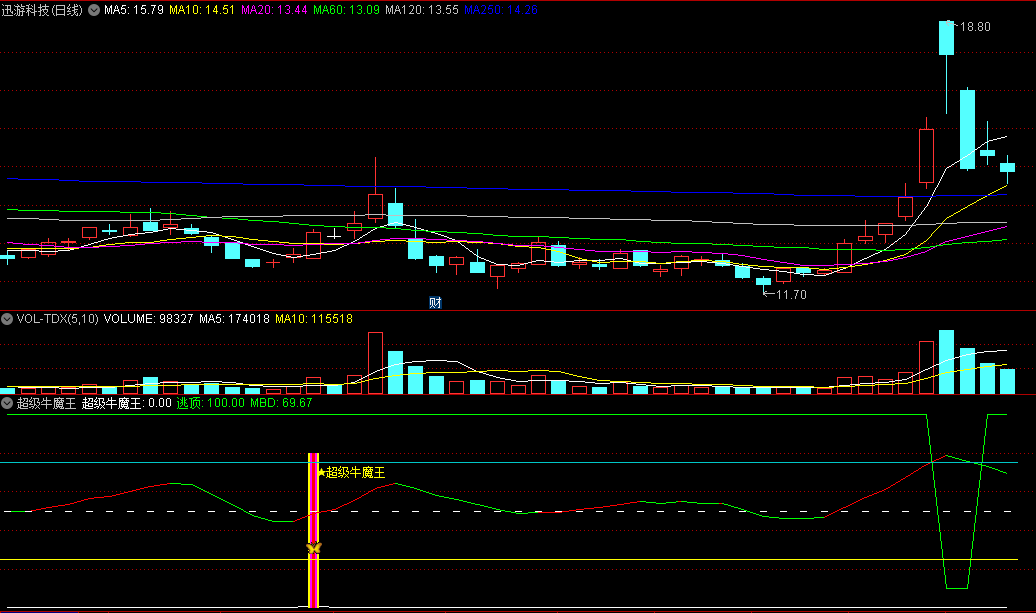Click the 超级牛魔王: 0.00 value
The width and height of the screenshot is (1036, 613).
pyautogui.click(x=126, y=403)
